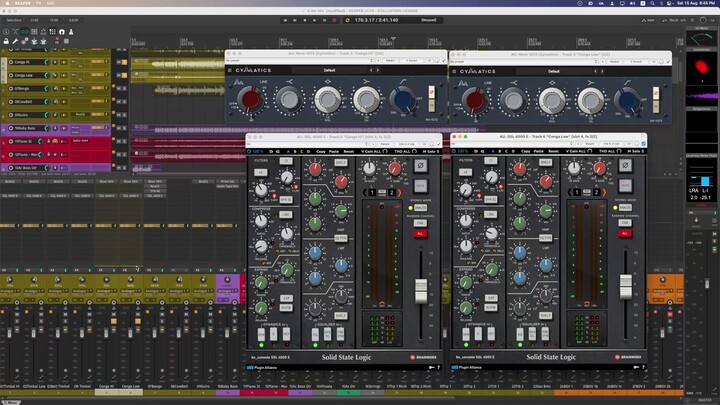Click Reset in the Conga Low SSL toolbar
Screen dimensions: 720x405
tap(554, 151)
